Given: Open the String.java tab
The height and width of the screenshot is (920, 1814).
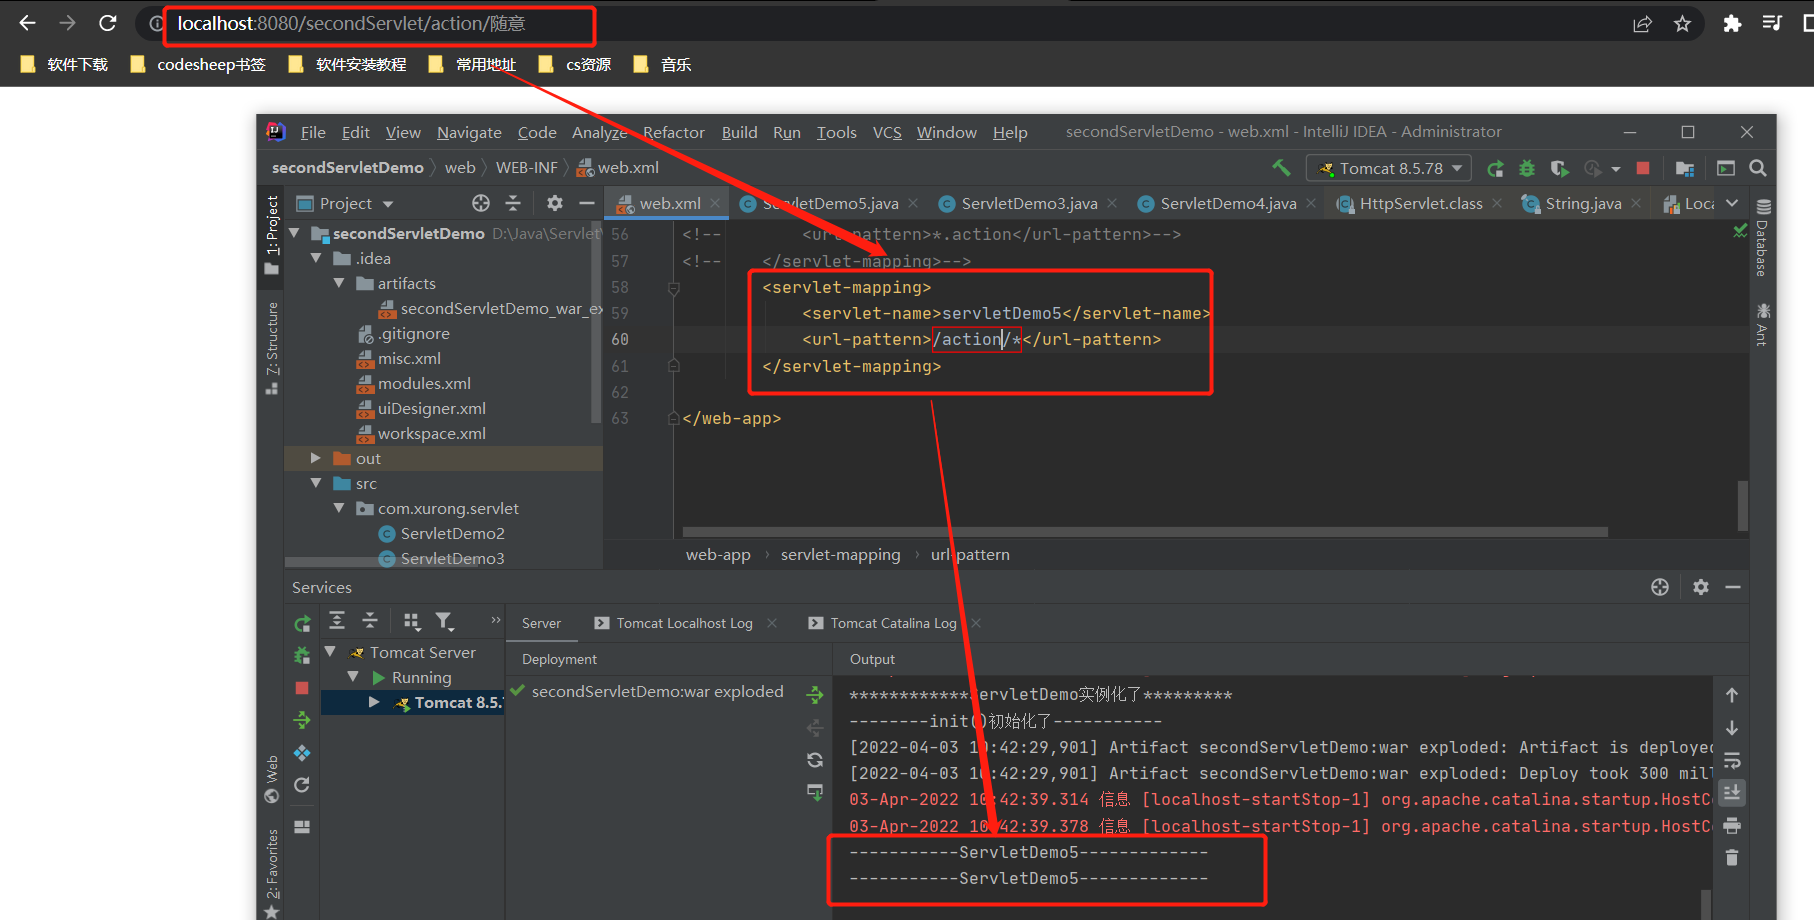Looking at the screenshot, I should coord(1583,203).
